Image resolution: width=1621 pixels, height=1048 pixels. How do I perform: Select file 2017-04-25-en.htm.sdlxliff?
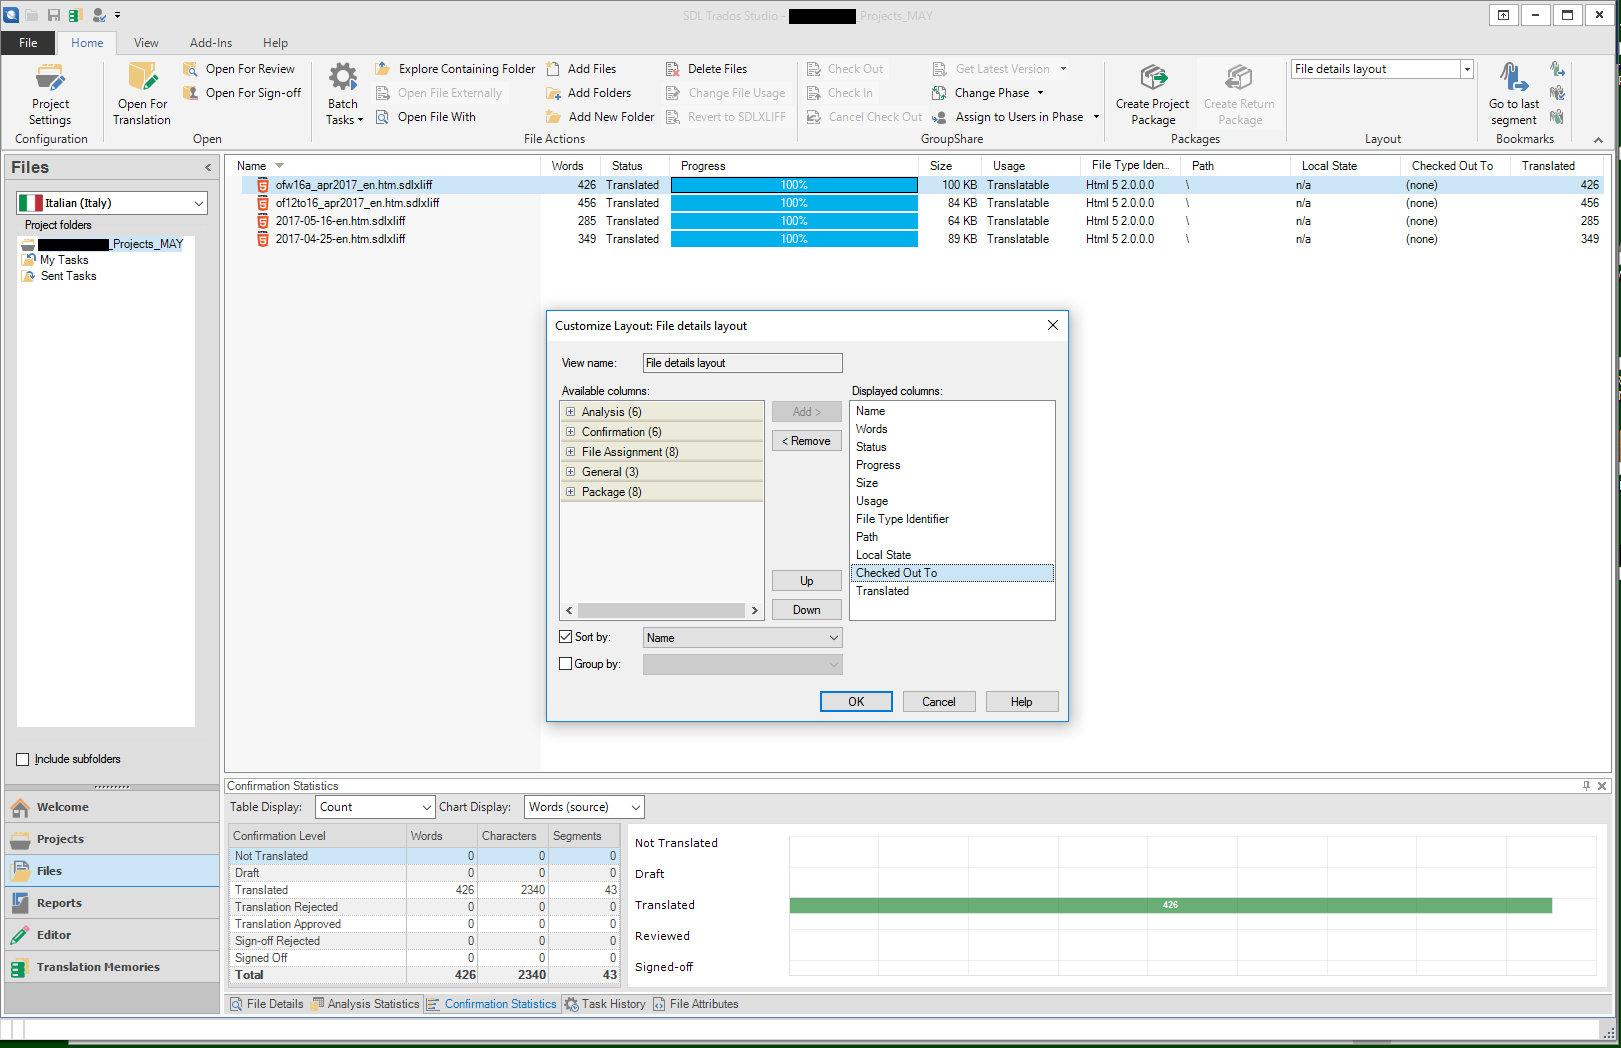click(x=341, y=239)
